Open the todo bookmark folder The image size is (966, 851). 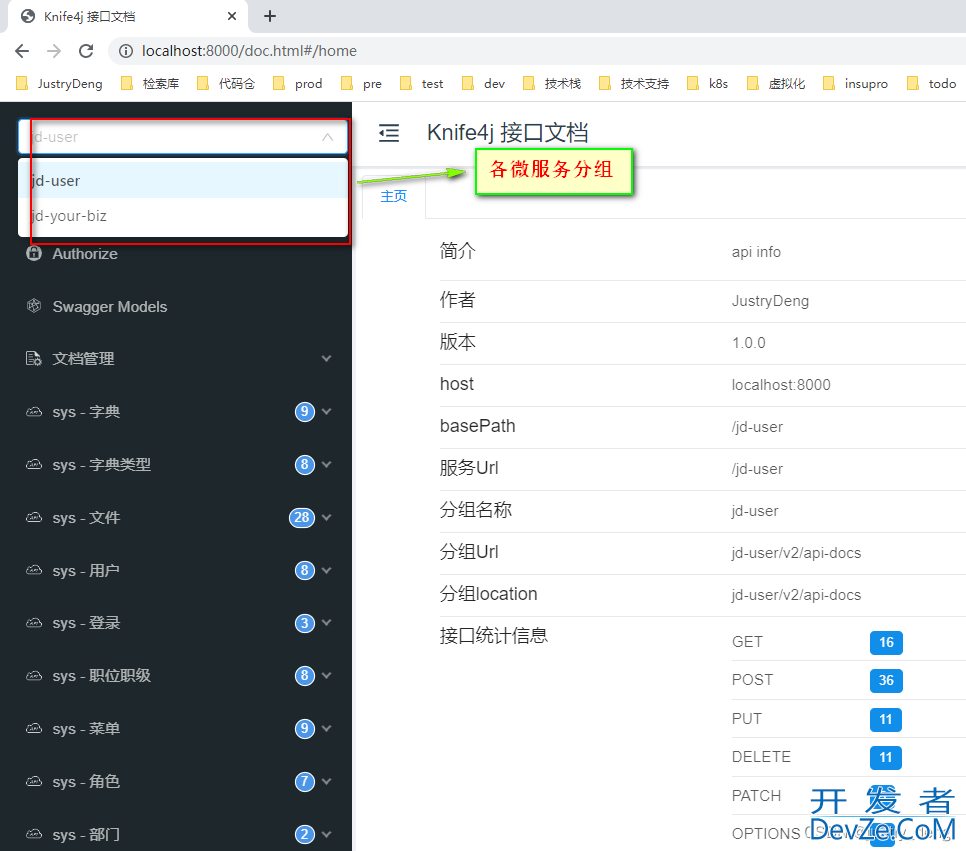click(932, 84)
